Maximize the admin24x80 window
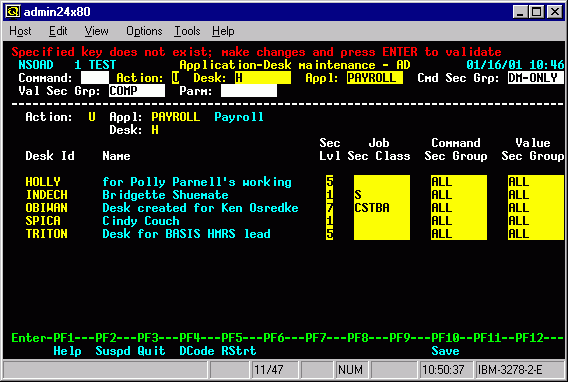Screen dimensions: 568x382 (536, 12)
